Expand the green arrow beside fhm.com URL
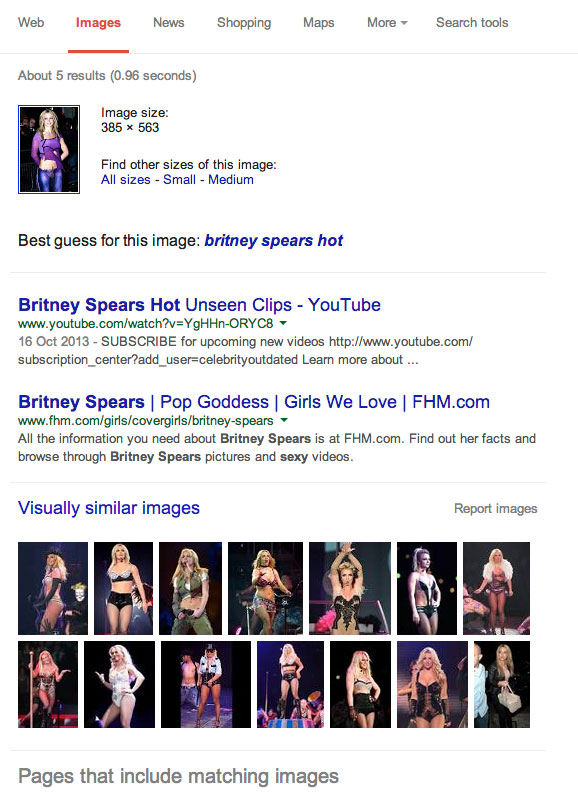This screenshot has width=578, height=793. (x=284, y=420)
